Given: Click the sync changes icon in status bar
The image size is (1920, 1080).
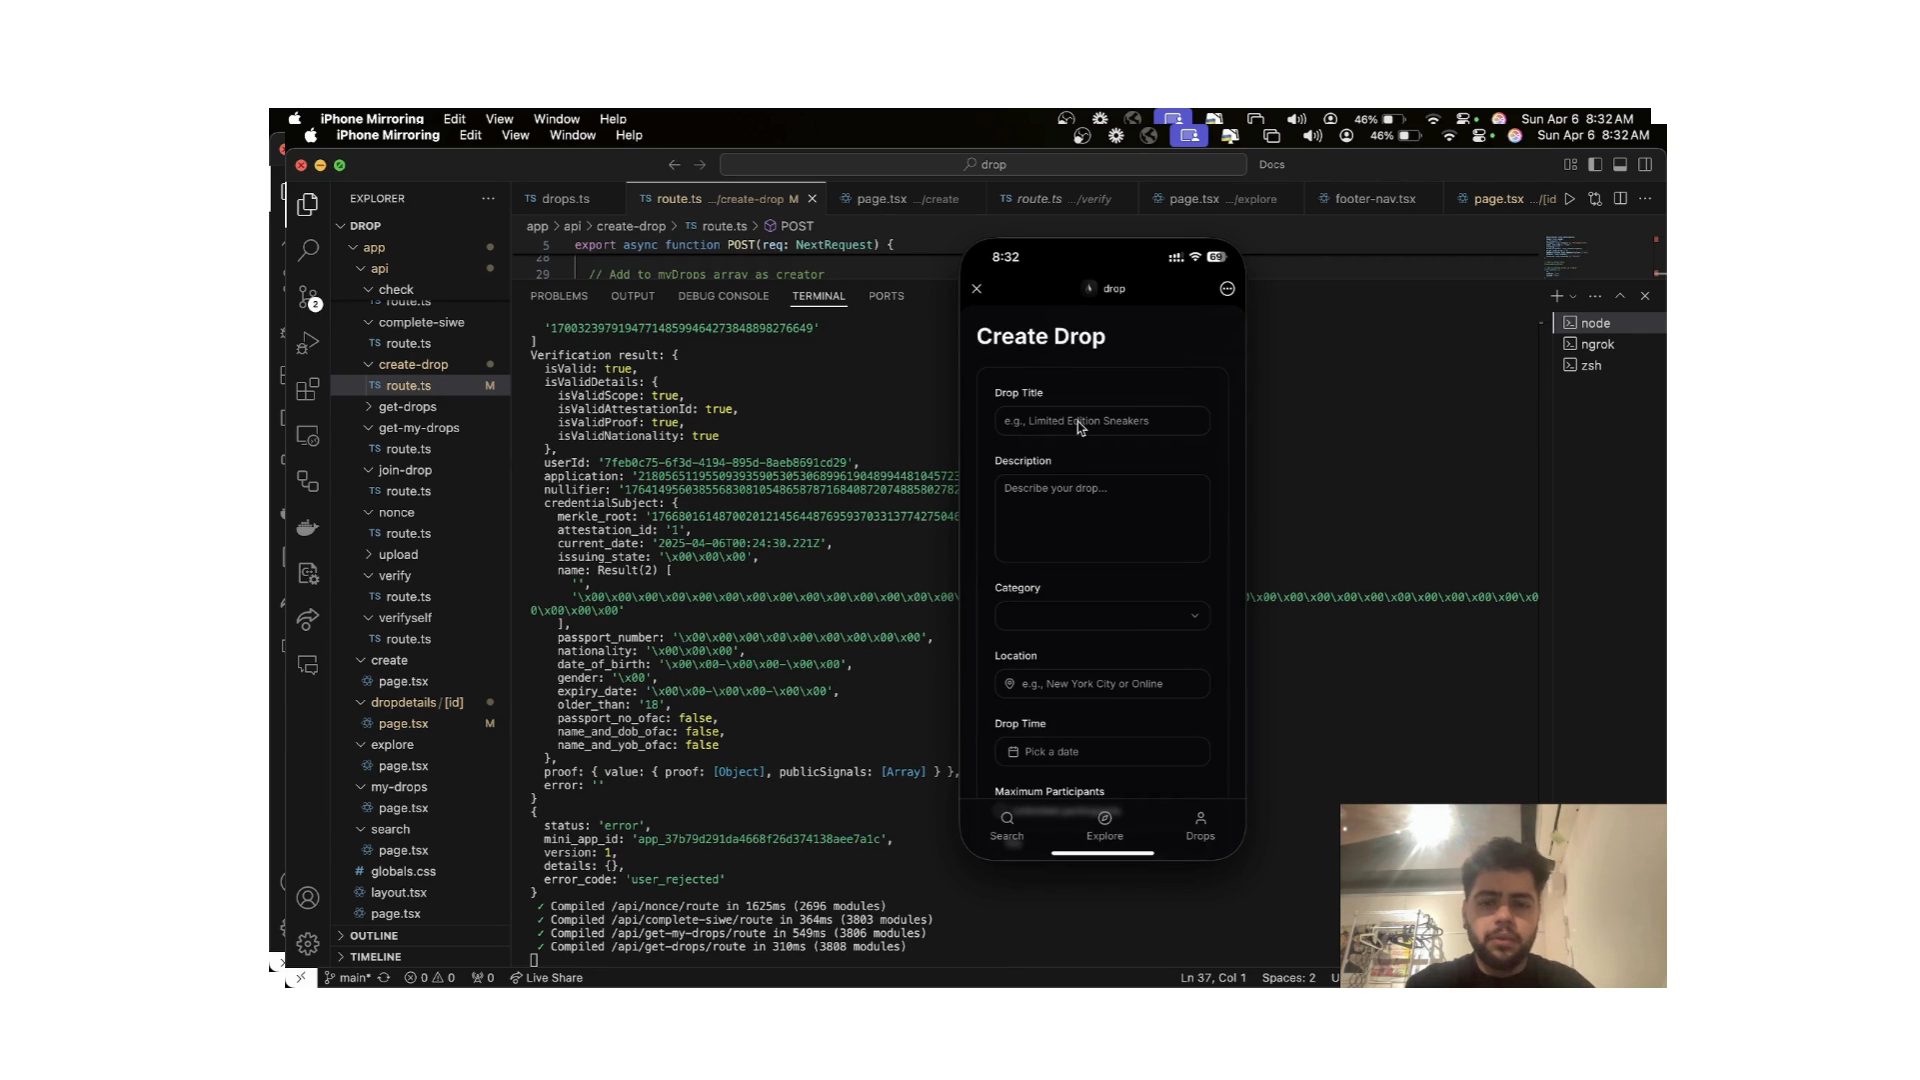Looking at the screenshot, I should tap(383, 978).
